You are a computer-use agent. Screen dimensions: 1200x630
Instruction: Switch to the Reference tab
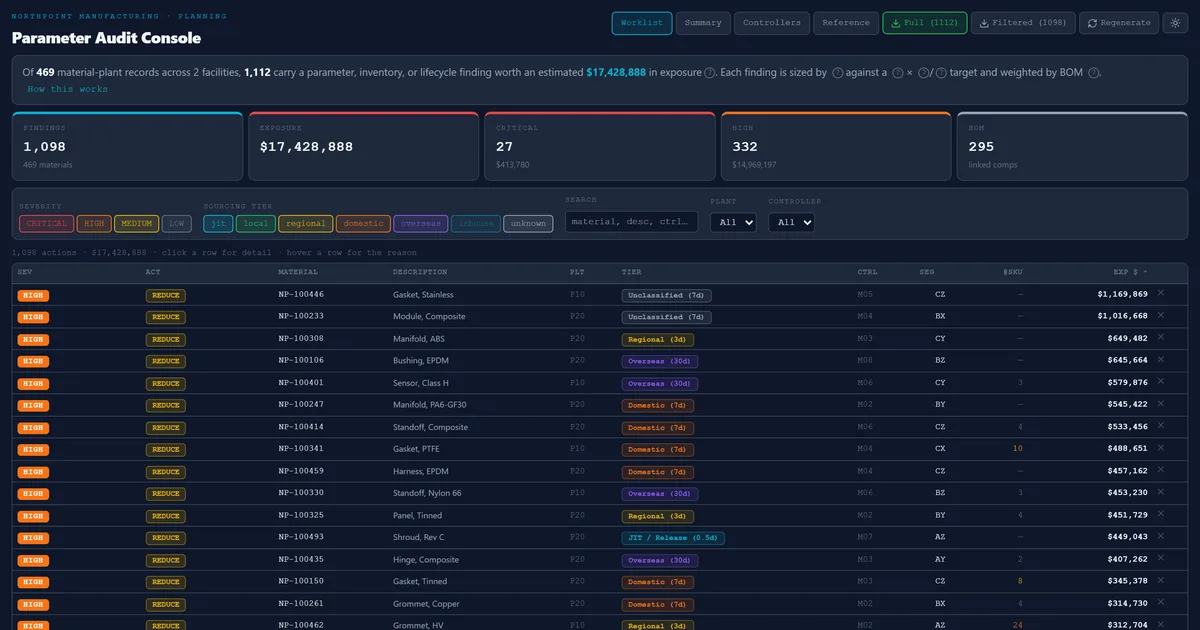pyautogui.click(x=846, y=23)
